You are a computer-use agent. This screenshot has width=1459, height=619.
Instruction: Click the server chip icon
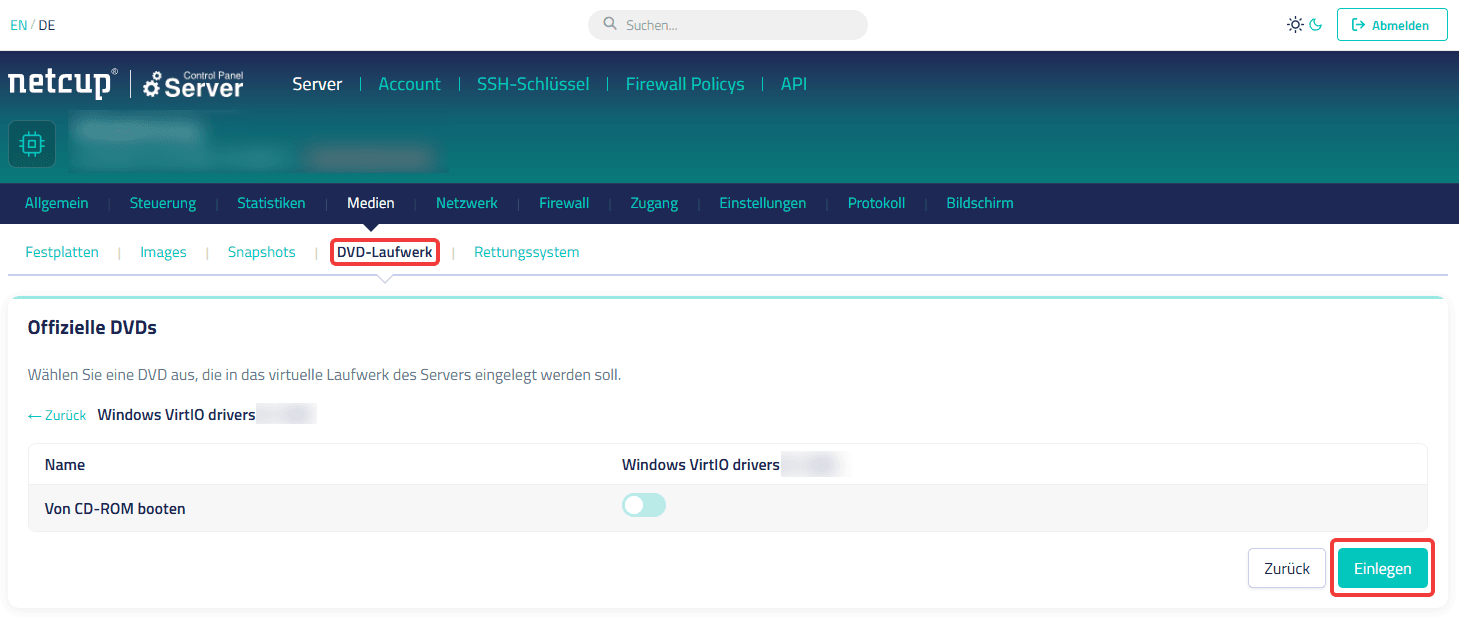[32, 144]
